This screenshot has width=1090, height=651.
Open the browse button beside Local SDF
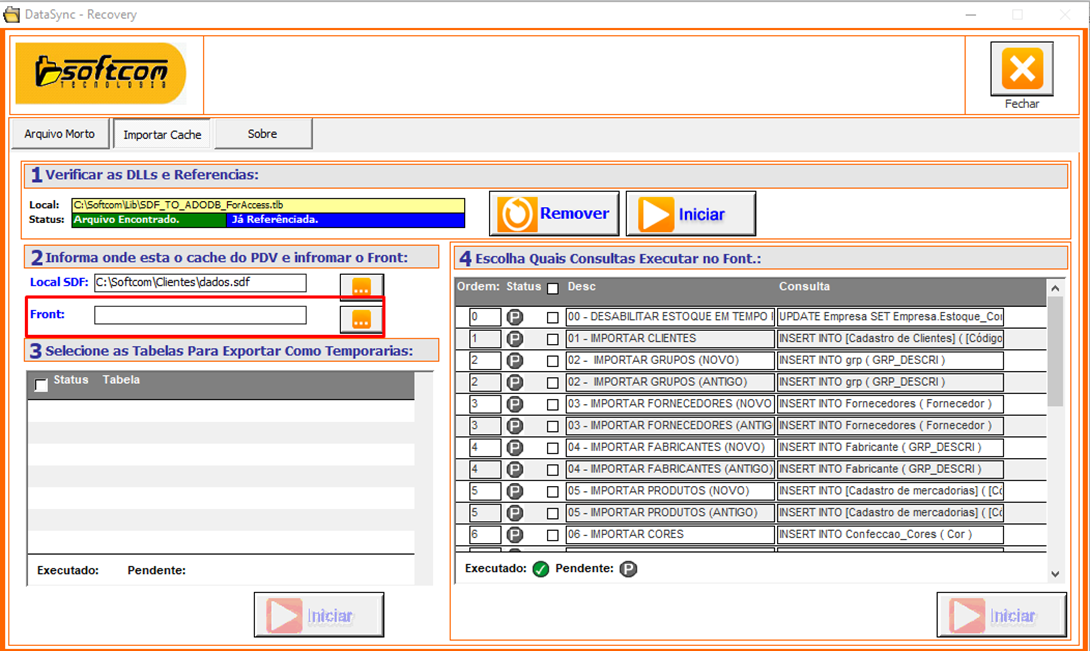pyautogui.click(x=361, y=287)
